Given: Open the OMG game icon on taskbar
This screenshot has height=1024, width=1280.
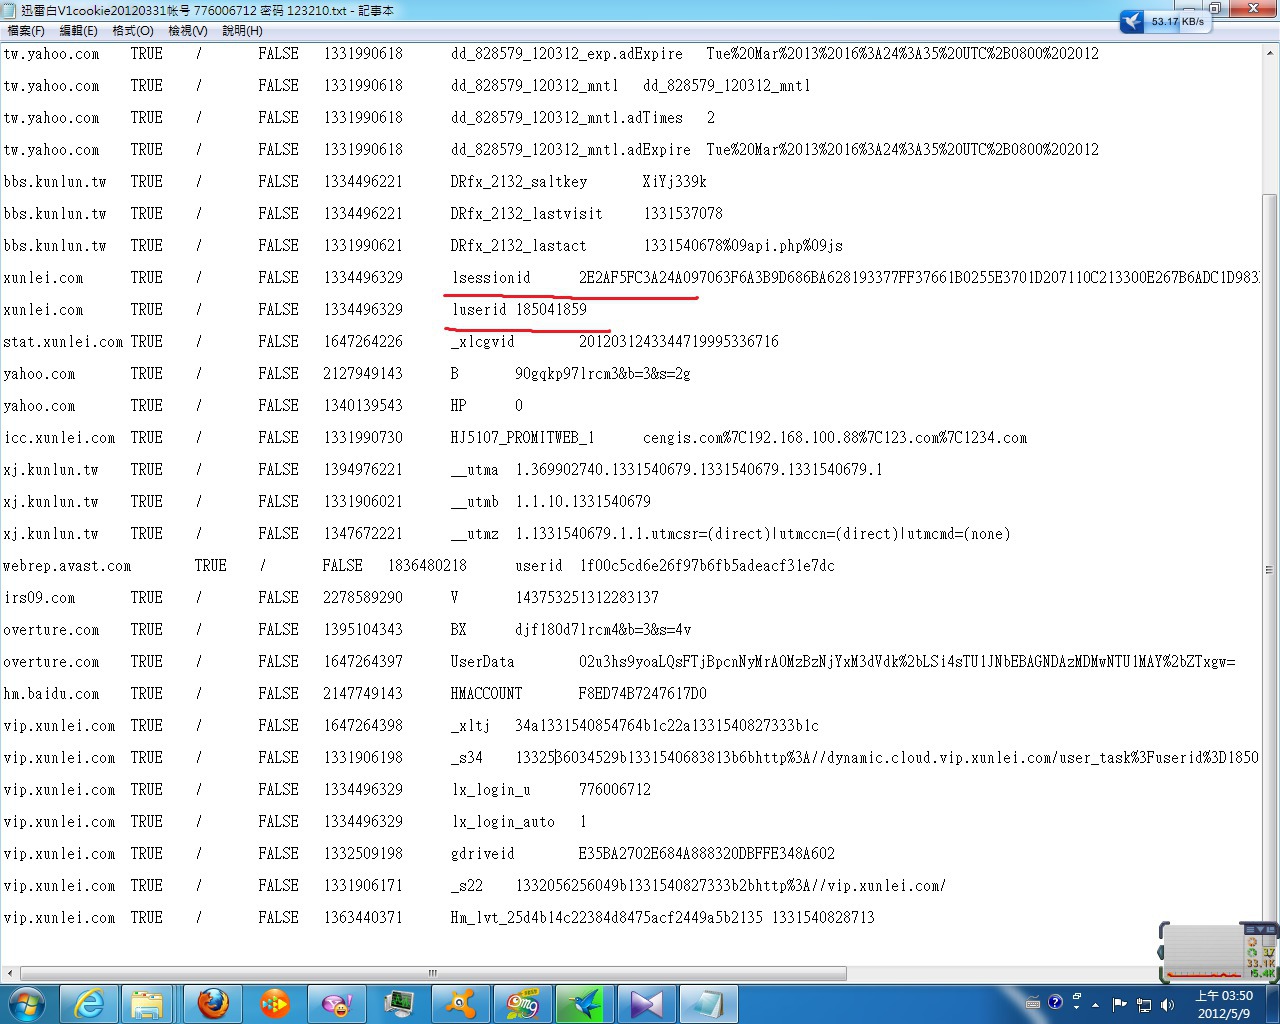Looking at the screenshot, I should (522, 1003).
